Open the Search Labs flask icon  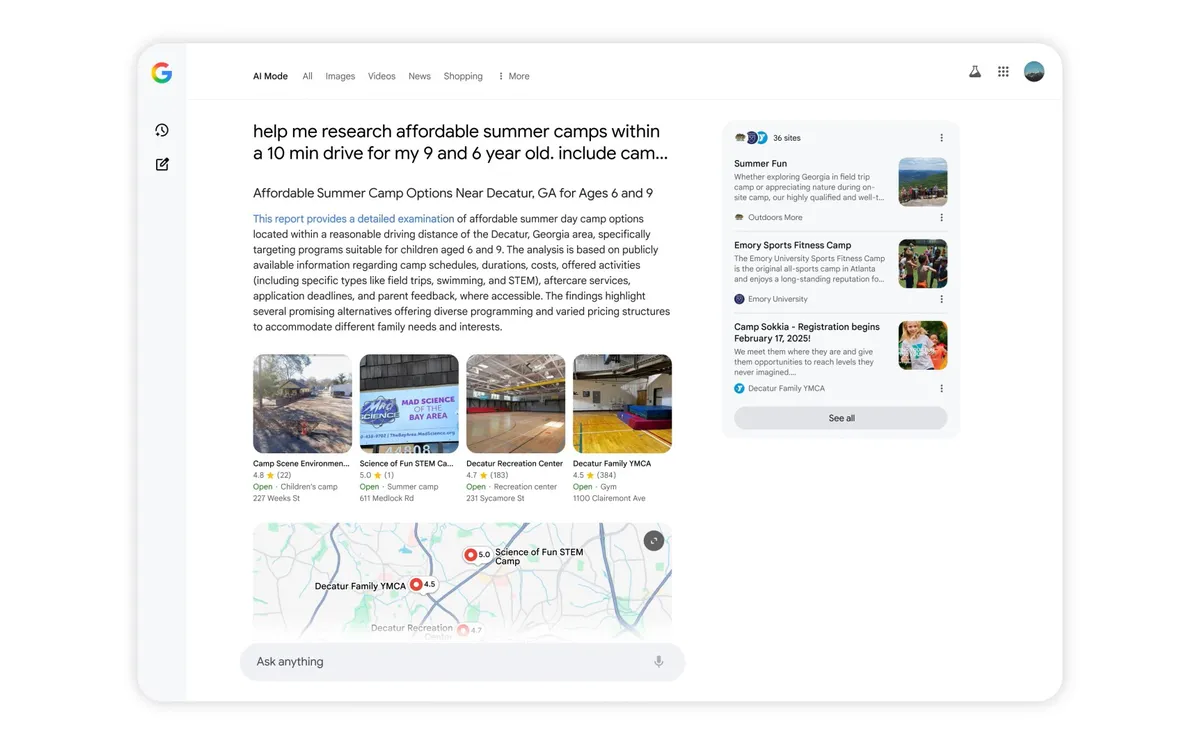coord(975,72)
